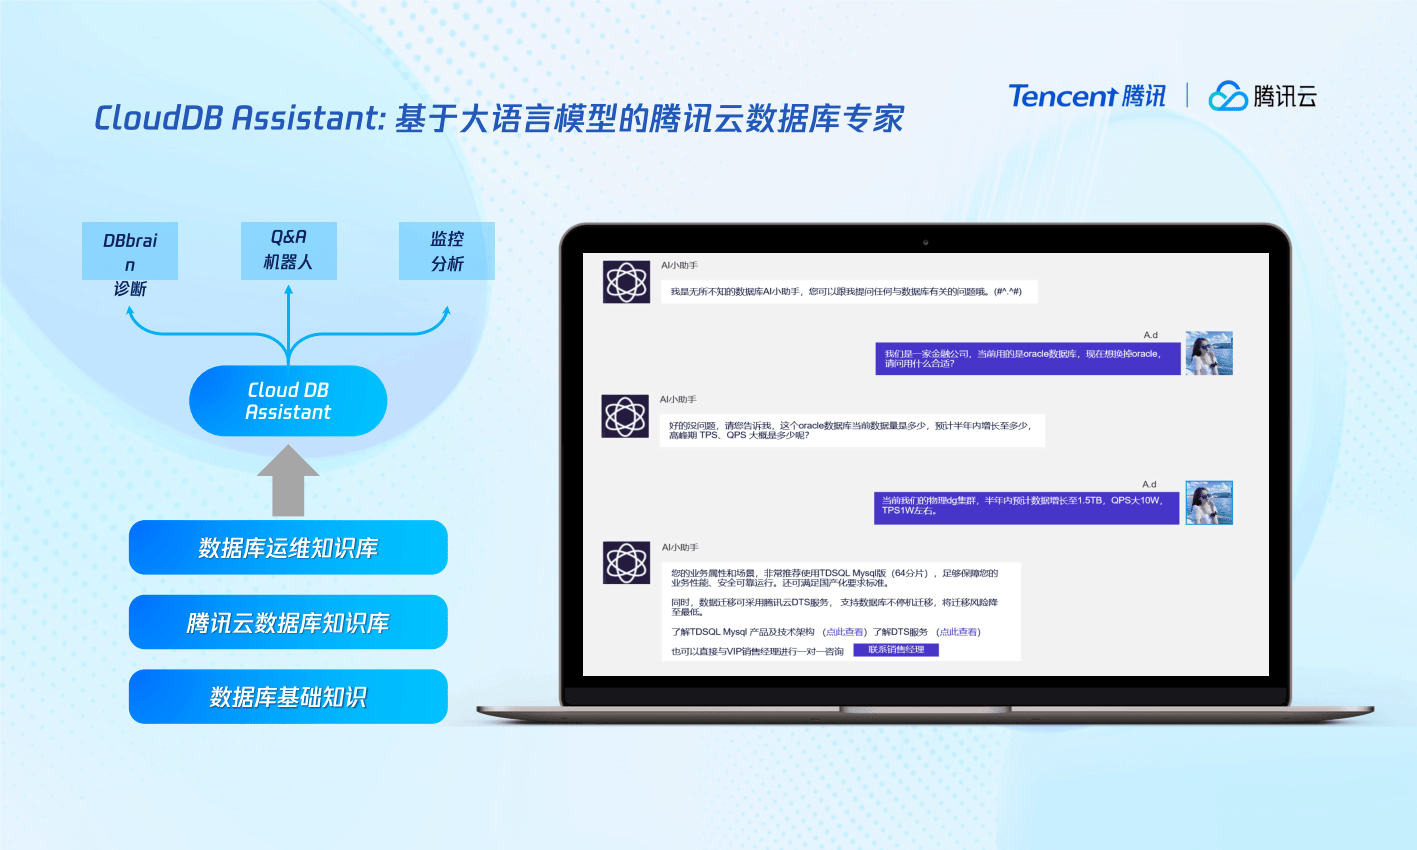
Task: Open 点此查看 link after 了解DTS服务
Action: point(958,632)
